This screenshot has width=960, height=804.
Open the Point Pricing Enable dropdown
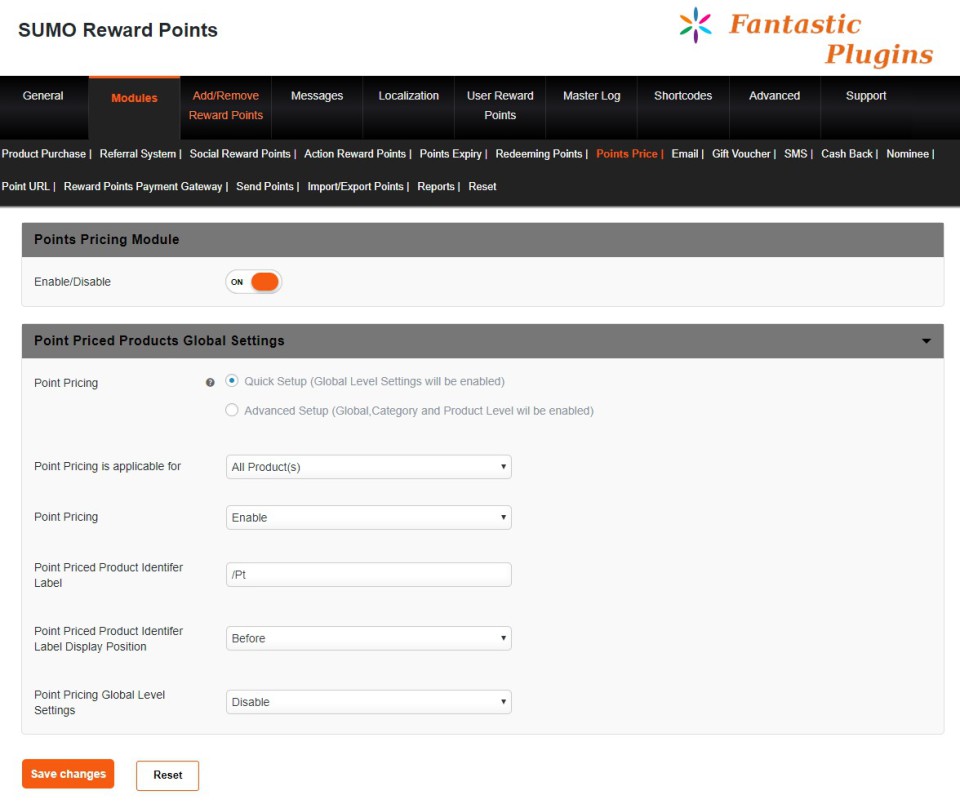[x=368, y=518]
